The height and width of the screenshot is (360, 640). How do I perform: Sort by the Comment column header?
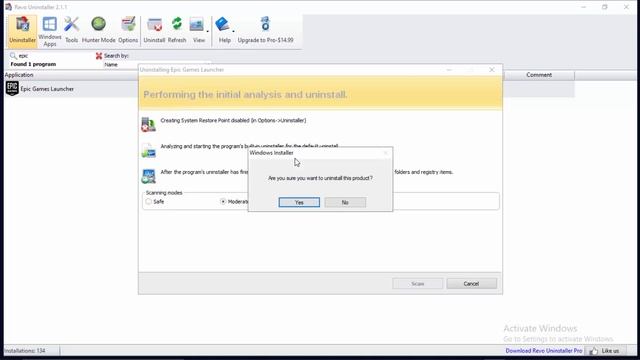pos(539,75)
